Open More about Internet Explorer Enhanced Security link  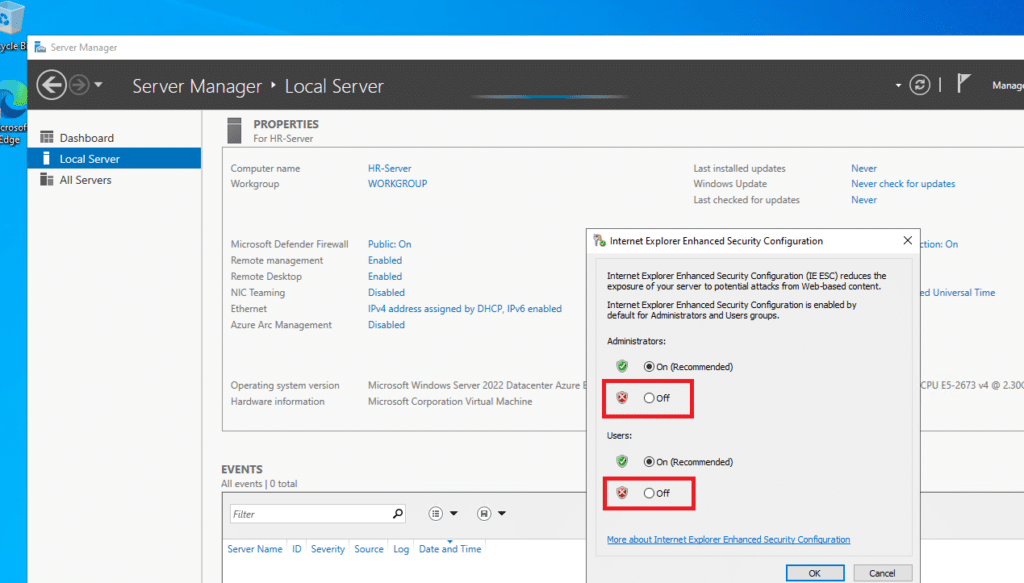pos(728,540)
